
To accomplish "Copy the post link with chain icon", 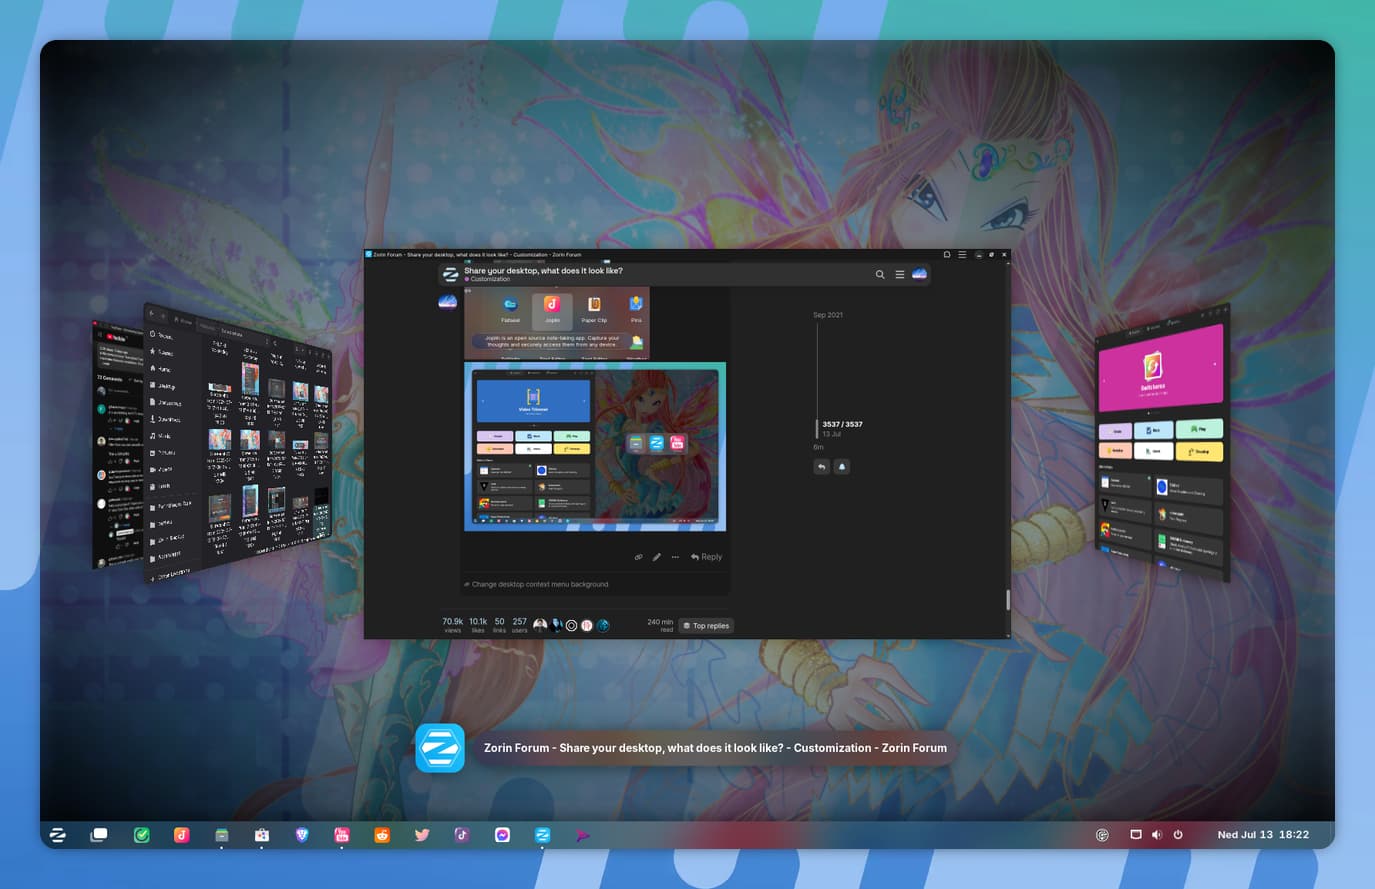I will [639, 557].
